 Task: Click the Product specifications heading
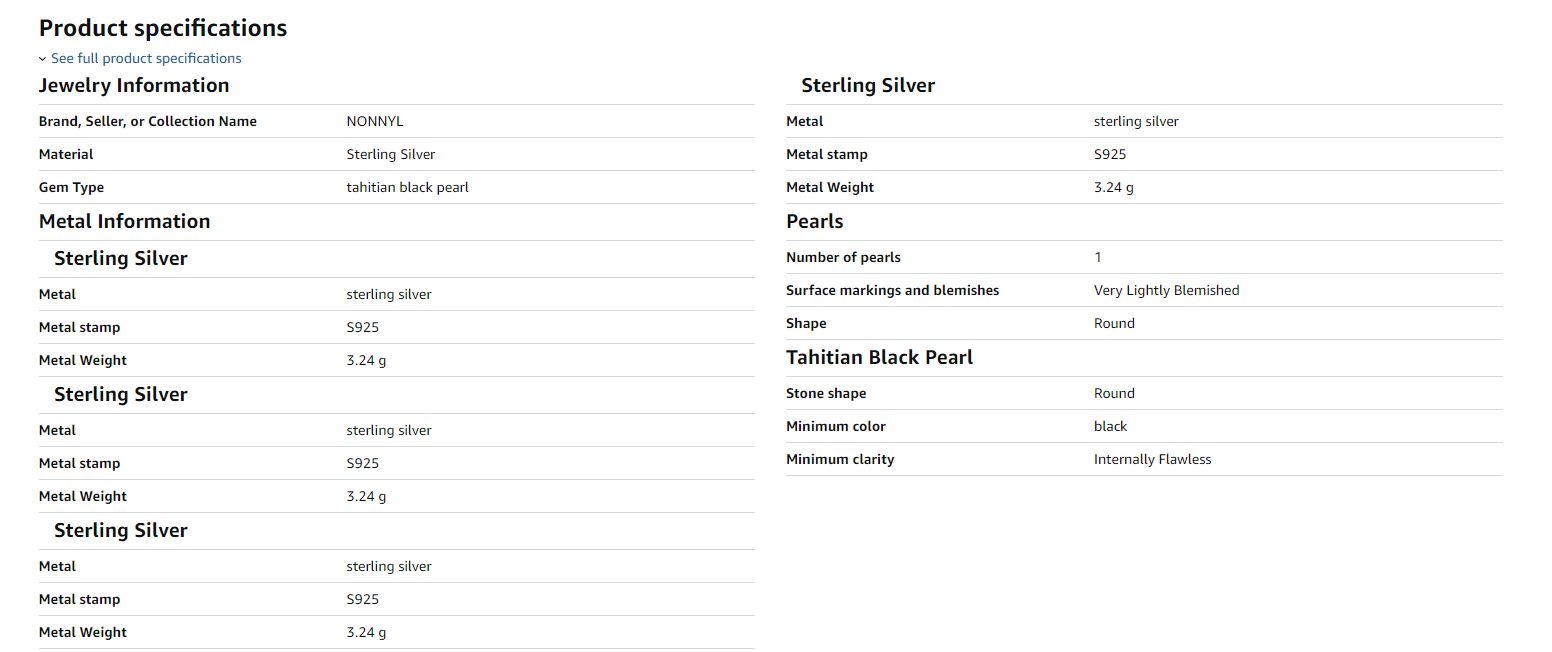163,28
